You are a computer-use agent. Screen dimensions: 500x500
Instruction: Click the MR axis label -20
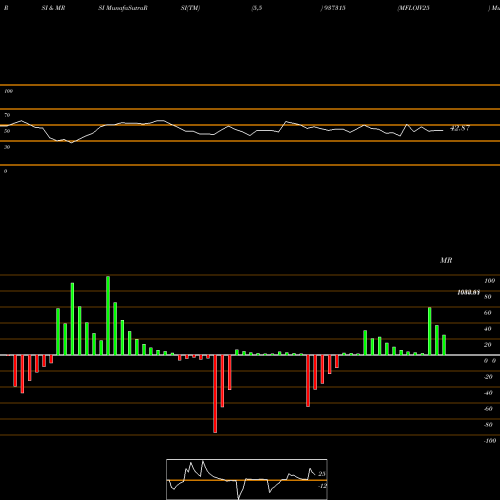pyautogui.click(x=488, y=377)
